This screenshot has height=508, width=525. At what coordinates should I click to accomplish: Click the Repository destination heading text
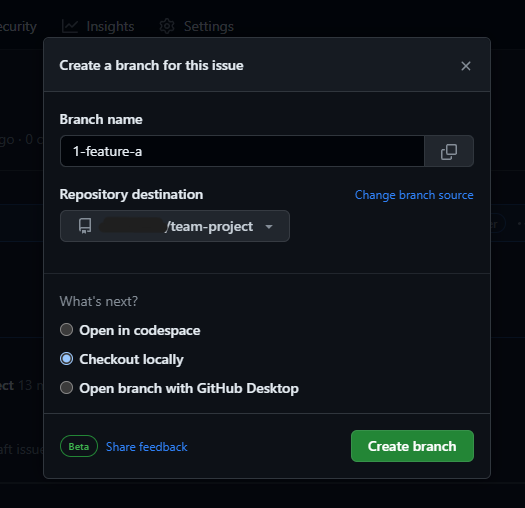coord(131,194)
